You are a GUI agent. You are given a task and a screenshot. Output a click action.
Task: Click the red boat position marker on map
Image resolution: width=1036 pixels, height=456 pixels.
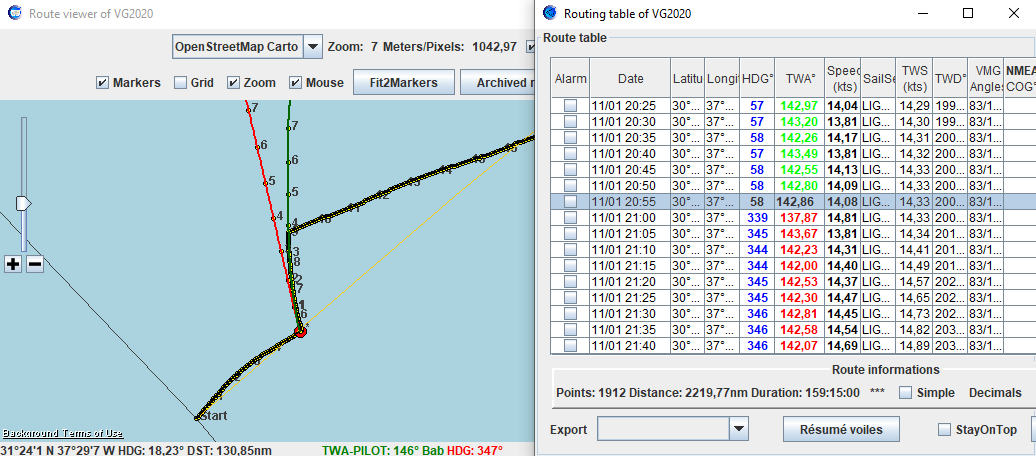pos(299,330)
